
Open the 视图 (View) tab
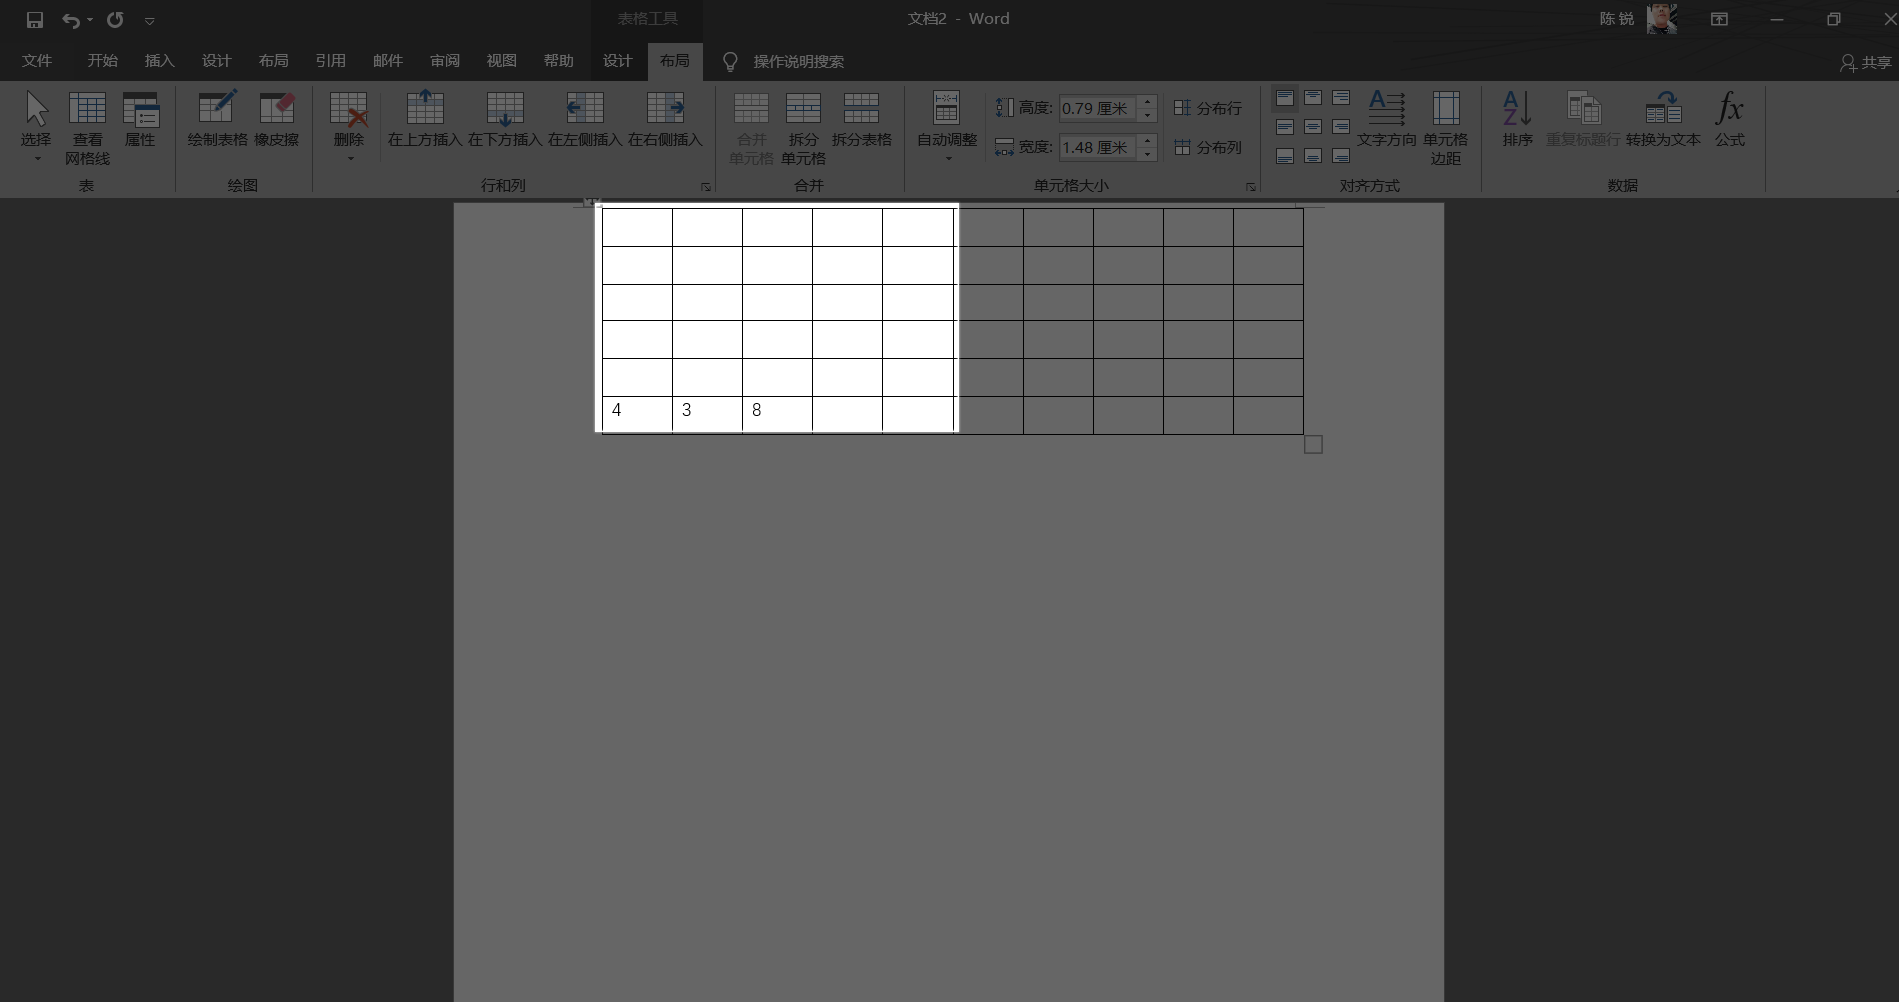502,61
